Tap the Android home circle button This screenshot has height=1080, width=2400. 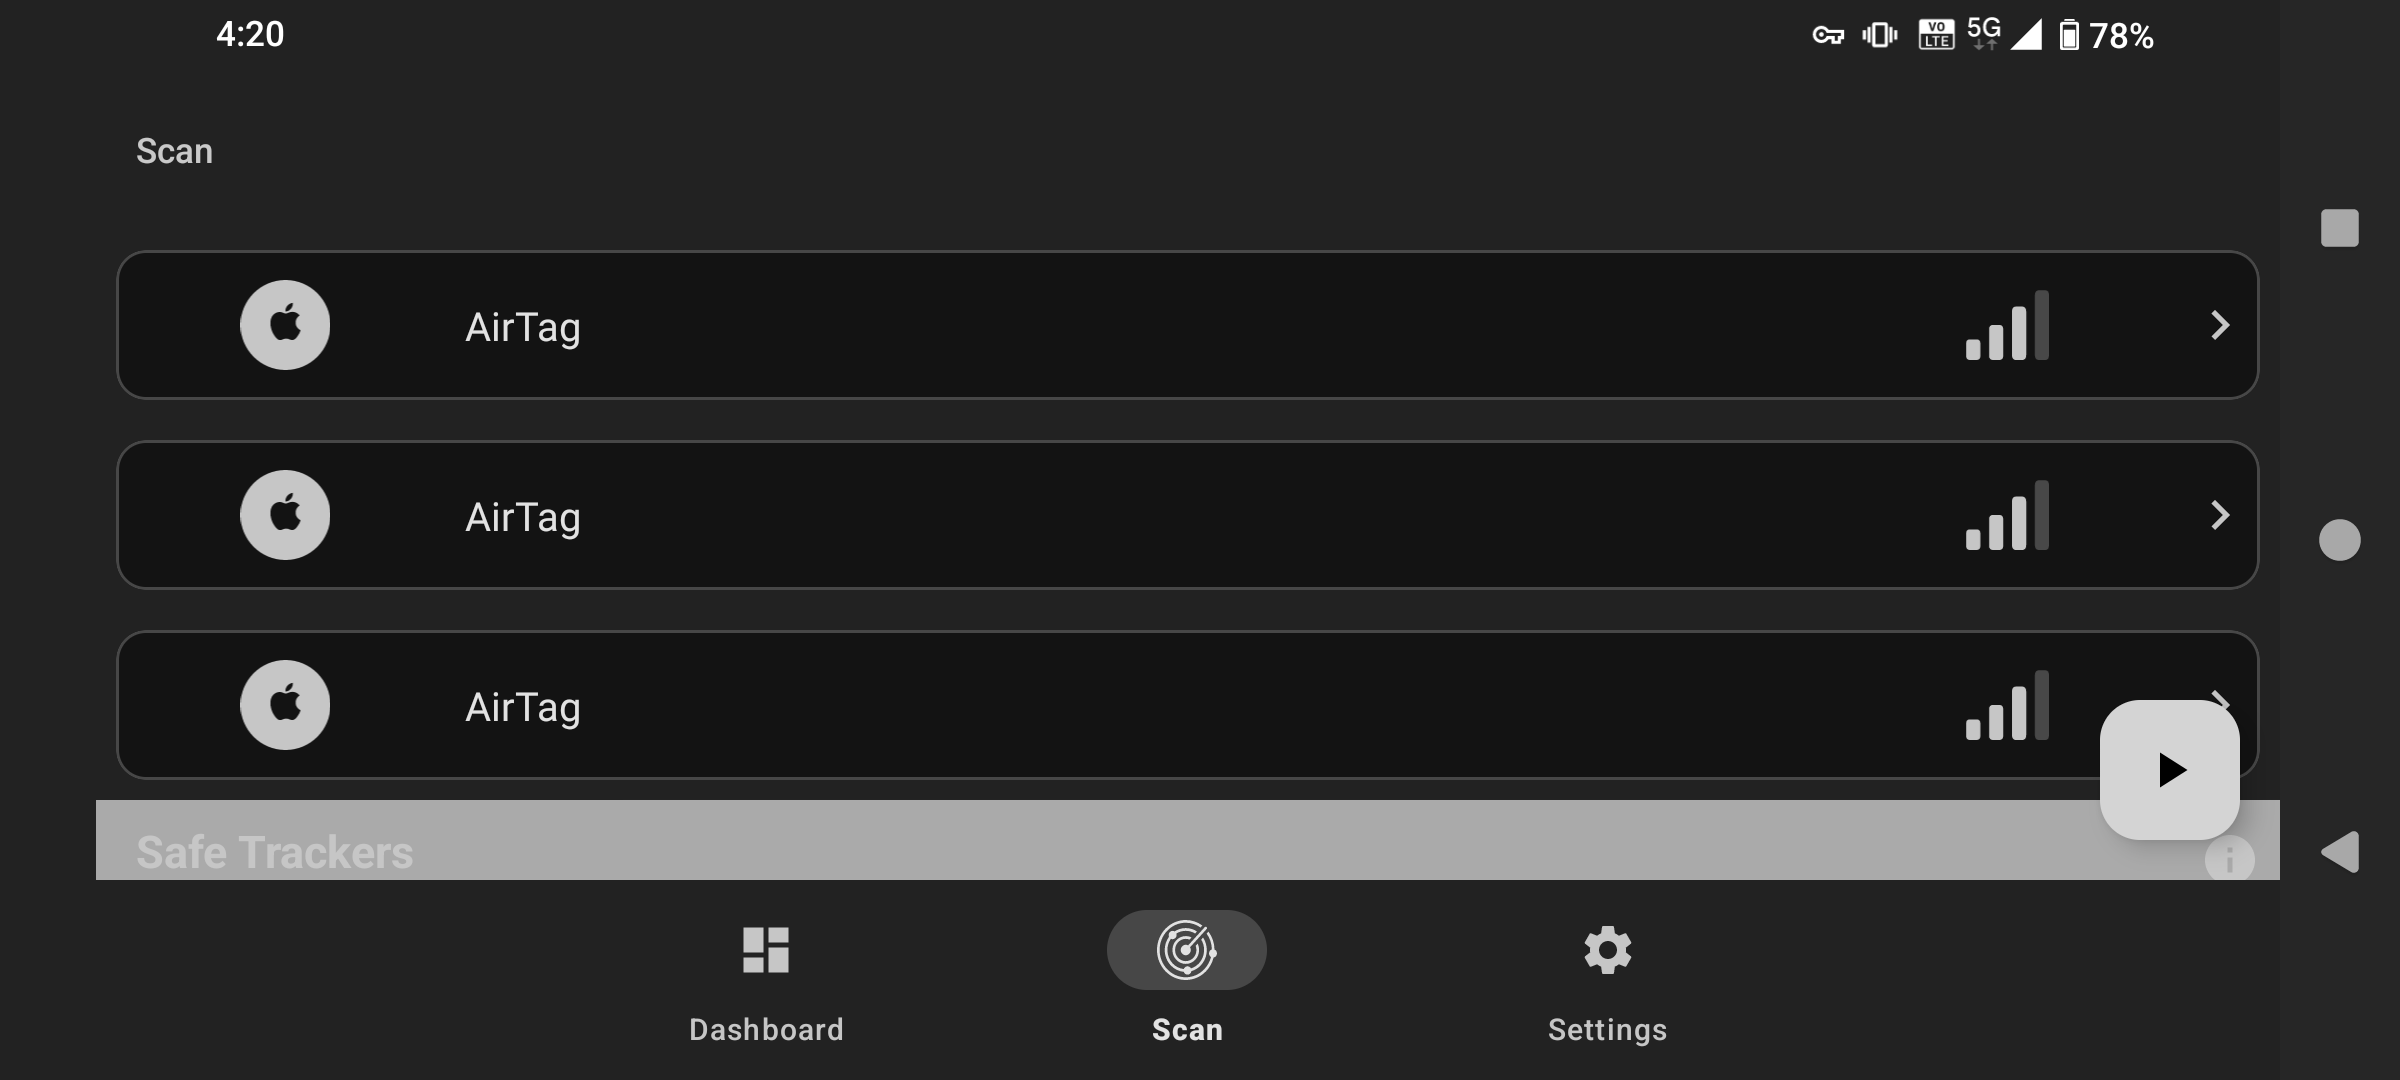2340,540
